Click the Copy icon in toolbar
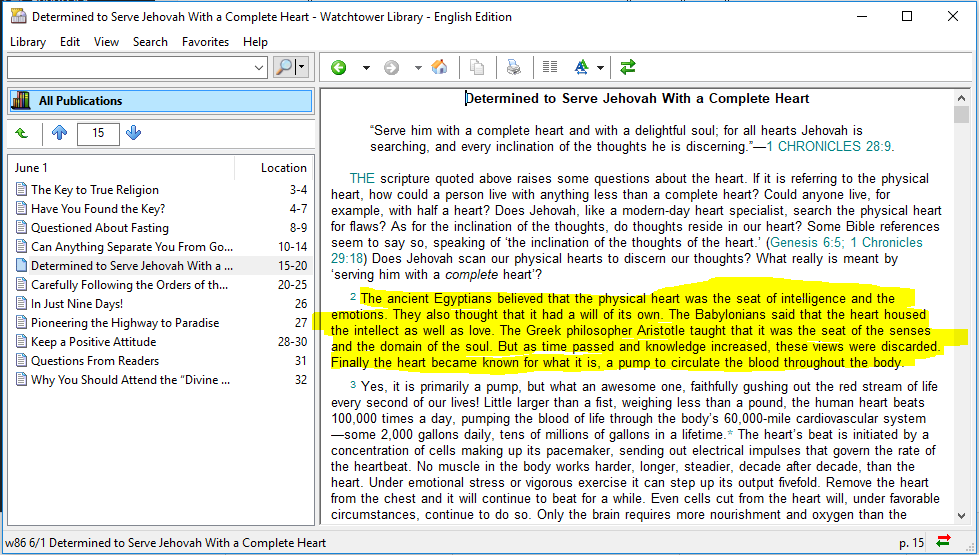This screenshot has width=979, height=555. 477,68
